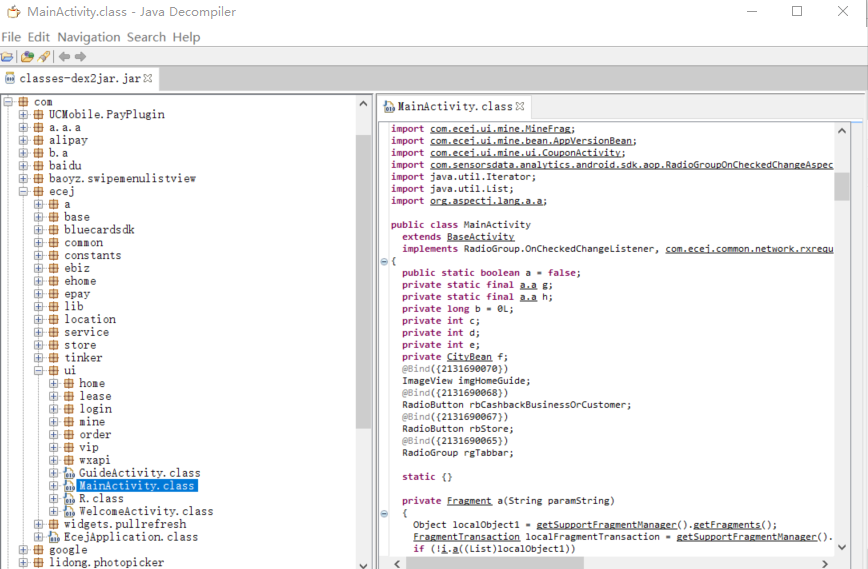Collapse the ui package node

point(38,370)
